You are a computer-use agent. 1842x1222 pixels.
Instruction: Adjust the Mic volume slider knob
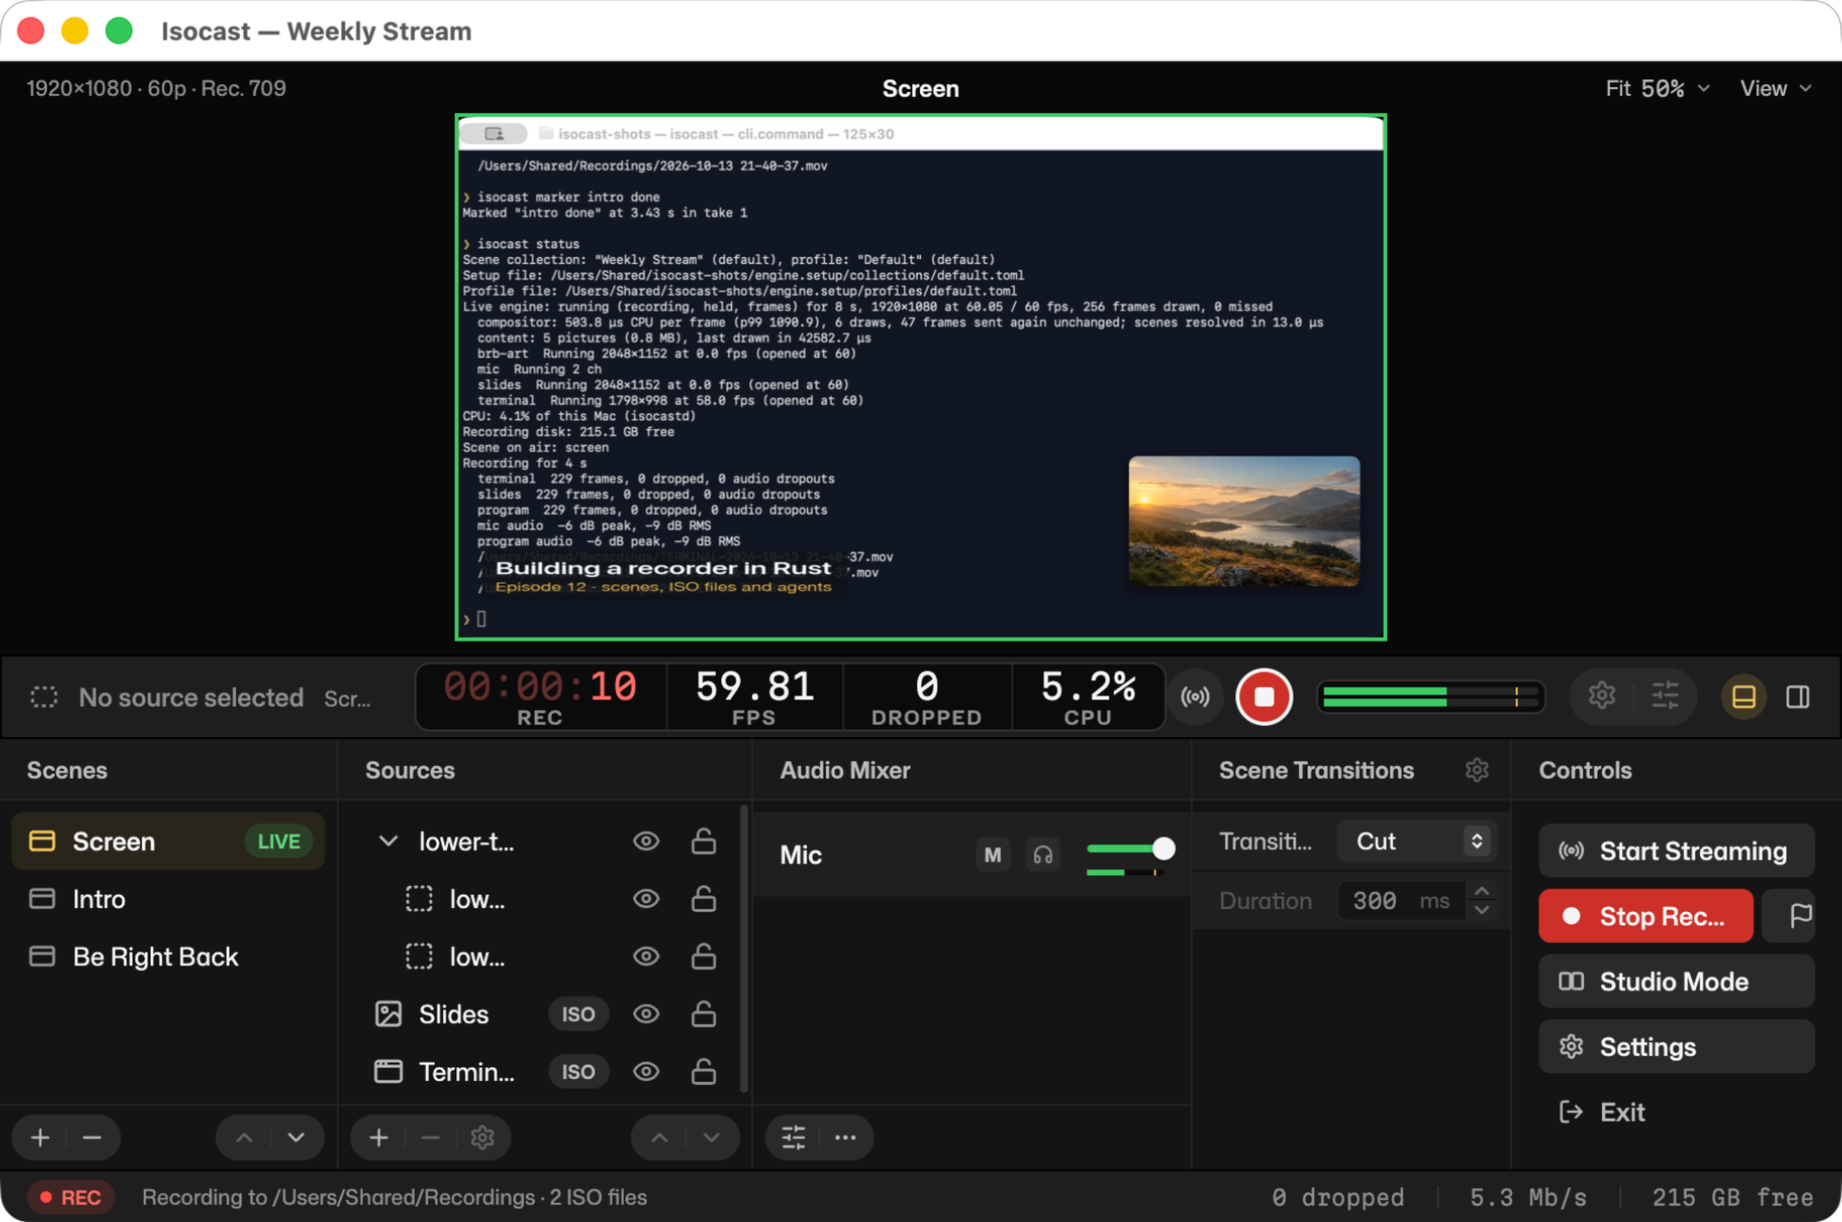(x=1163, y=849)
